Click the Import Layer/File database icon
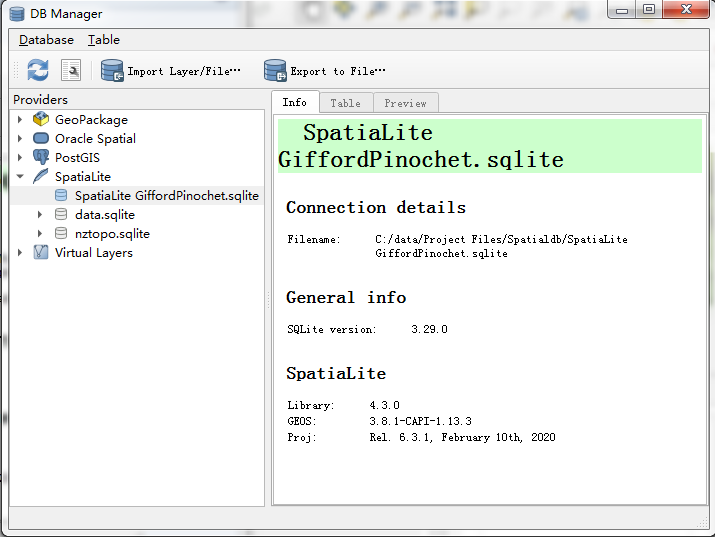 point(112,71)
